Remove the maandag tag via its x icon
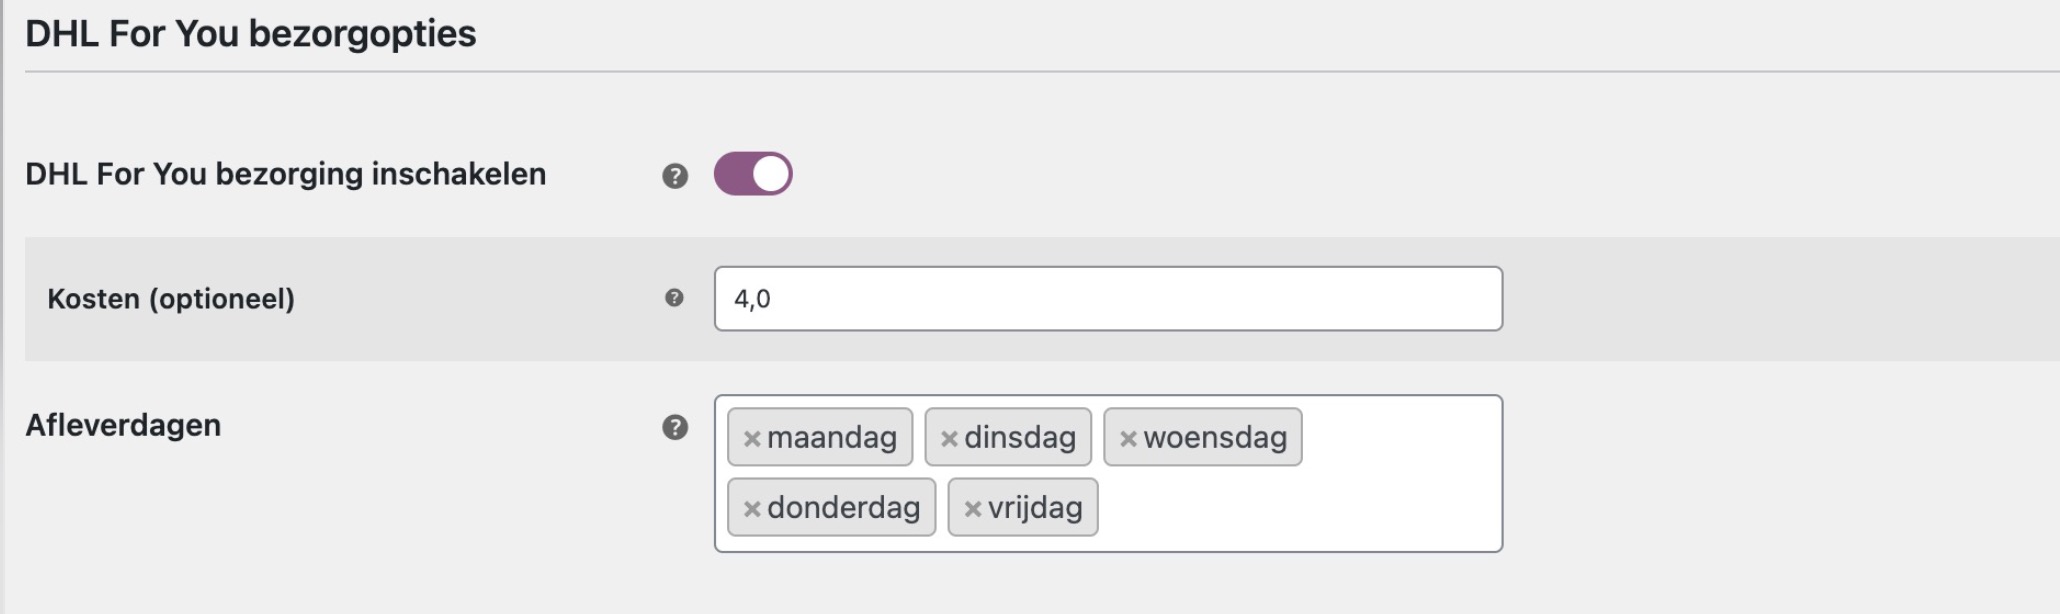This screenshot has height=614, width=2060. click(752, 436)
